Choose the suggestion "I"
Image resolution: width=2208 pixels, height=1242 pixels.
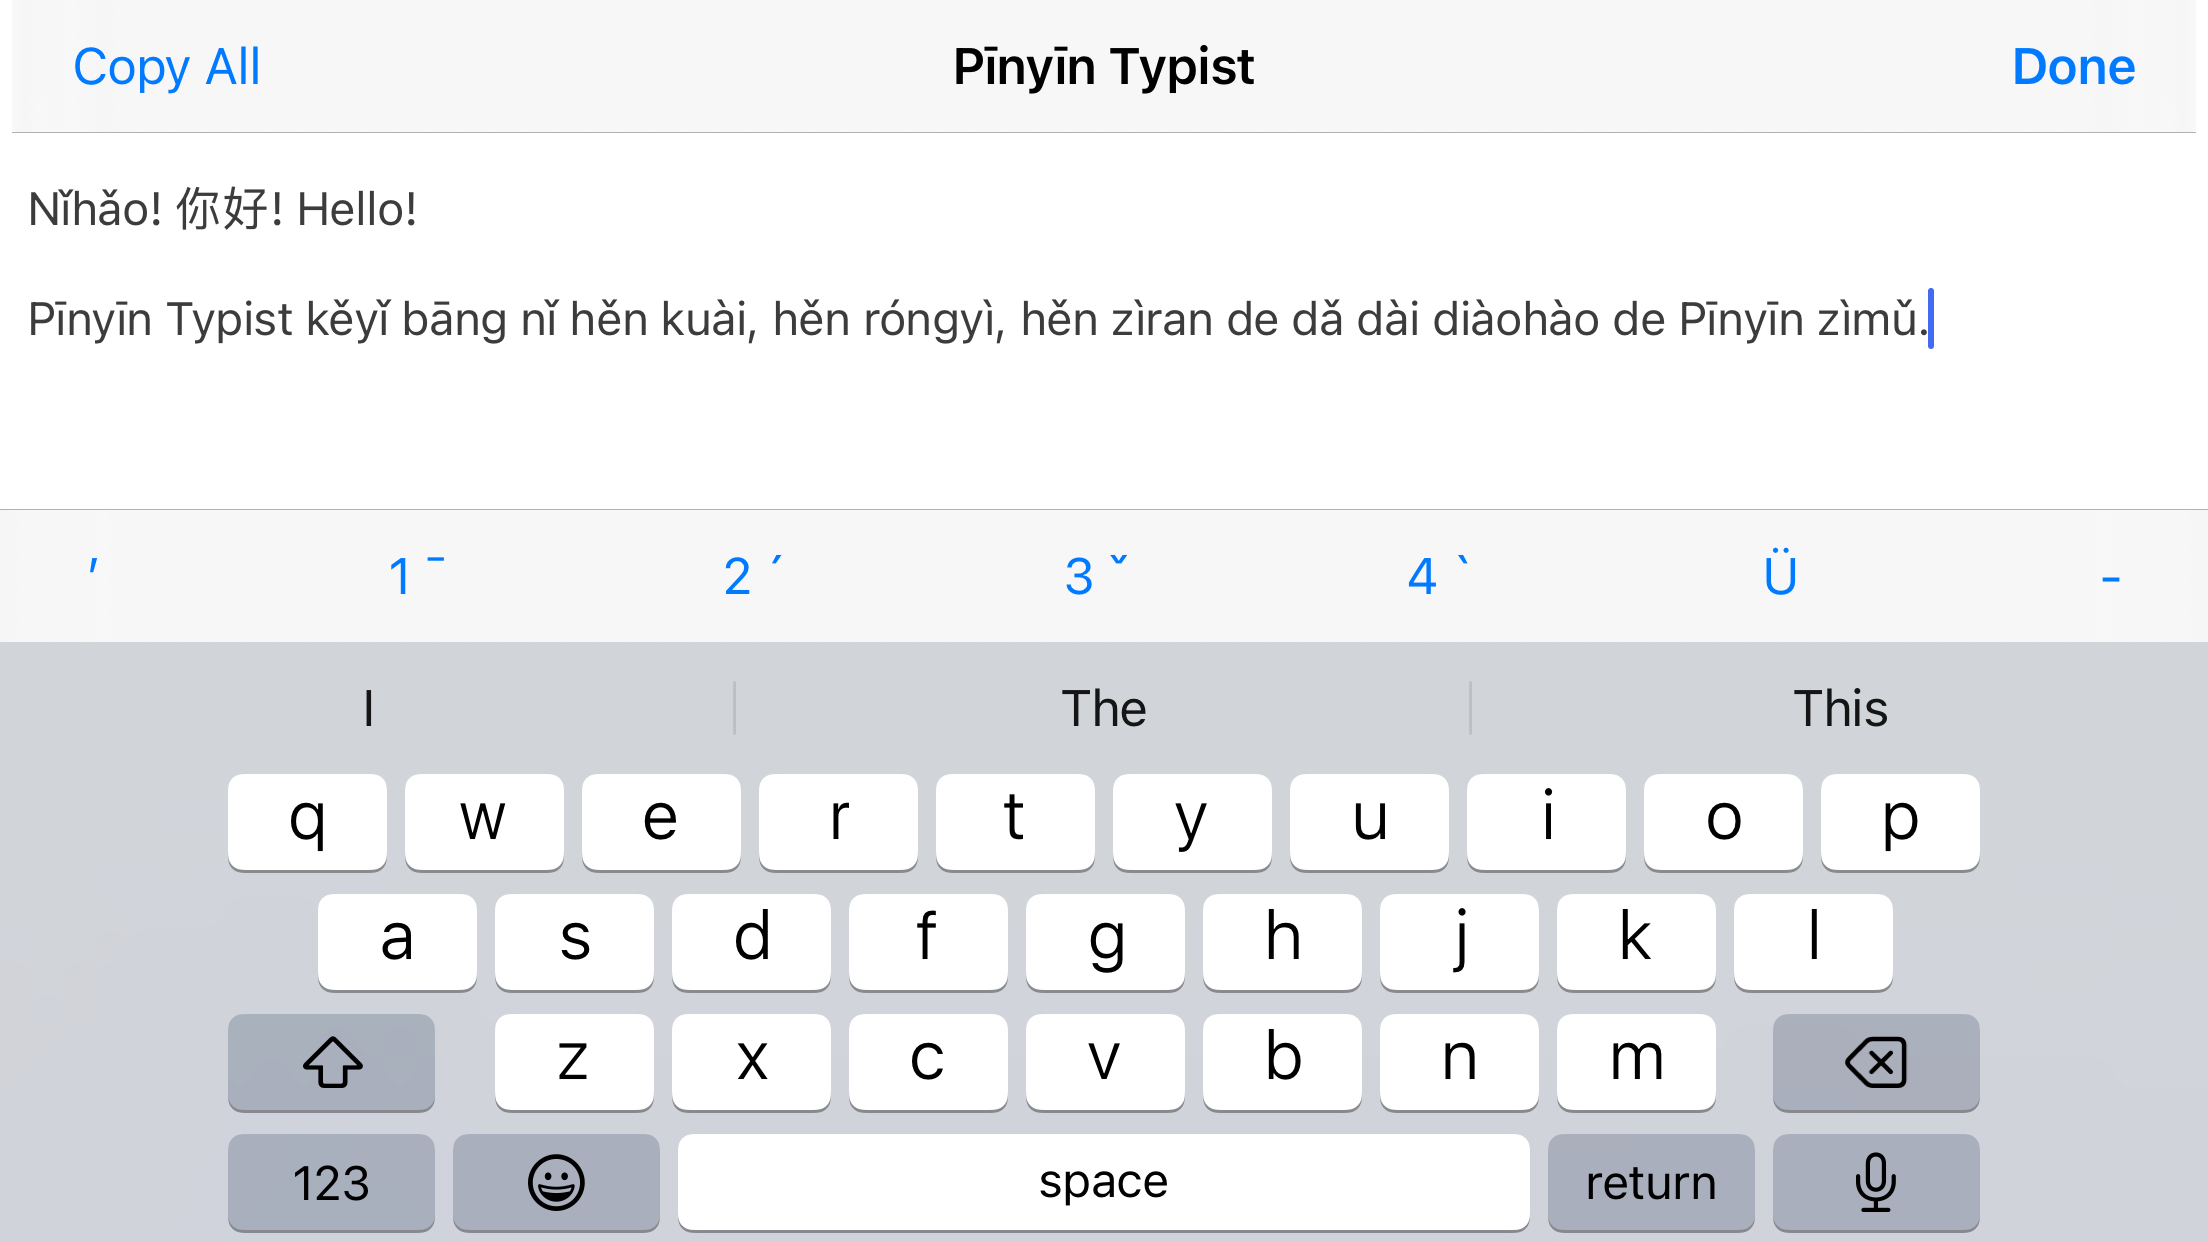[x=368, y=708]
